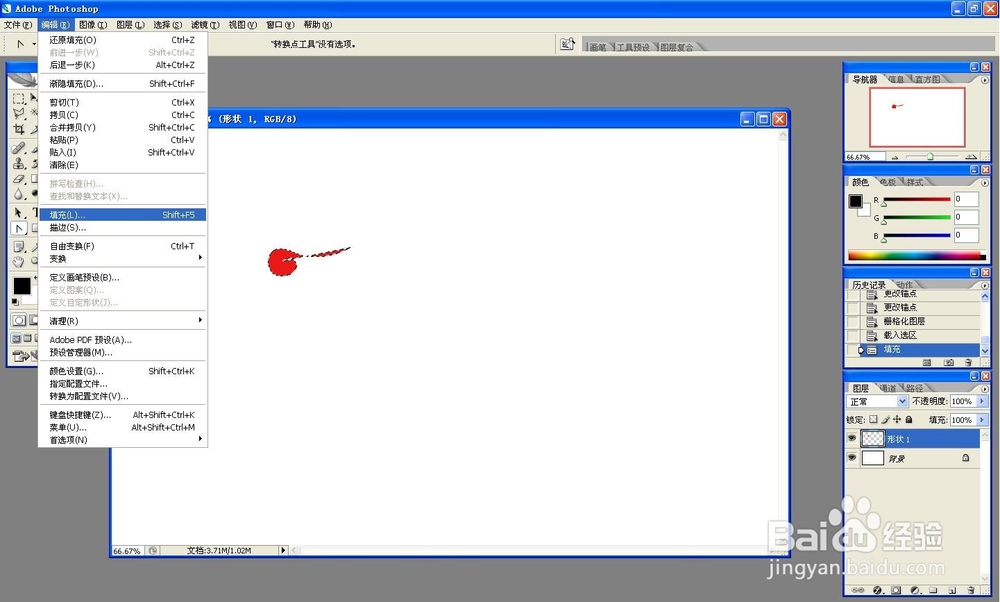The width and height of the screenshot is (1000, 602).
Task: Open Navigator panel flyout menu arrow
Action: coord(985,80)
